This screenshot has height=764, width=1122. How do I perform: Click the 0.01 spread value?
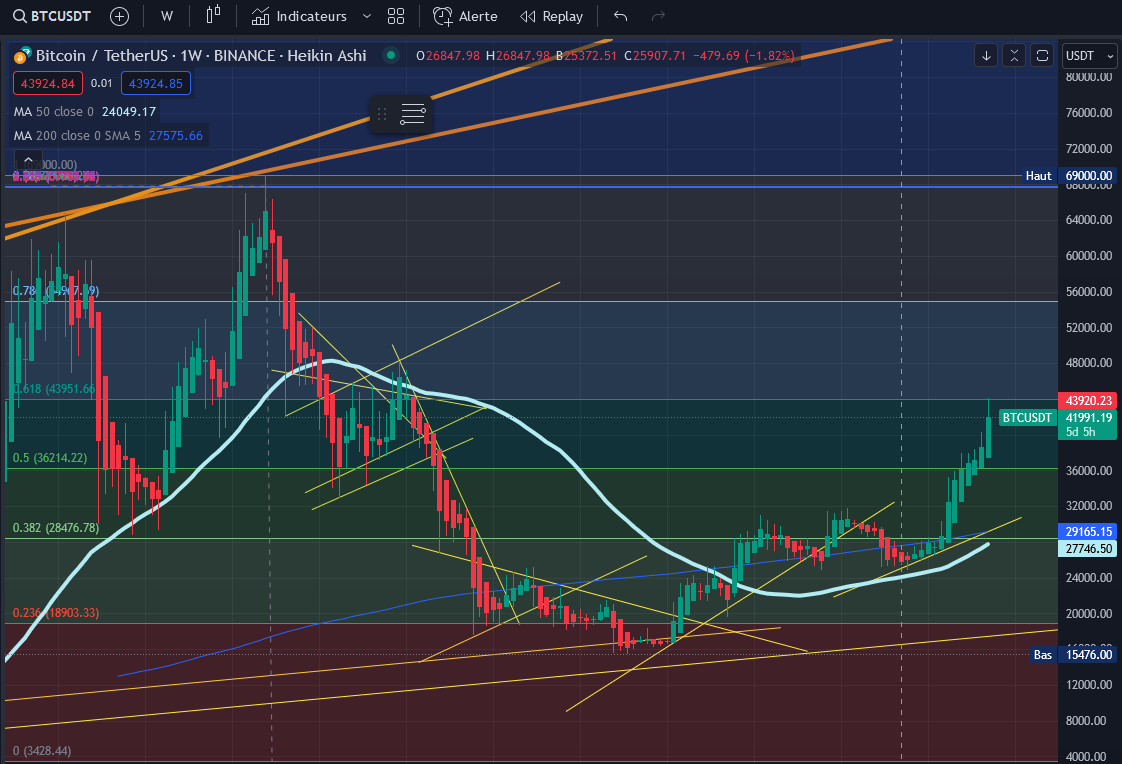pos(102,83)
